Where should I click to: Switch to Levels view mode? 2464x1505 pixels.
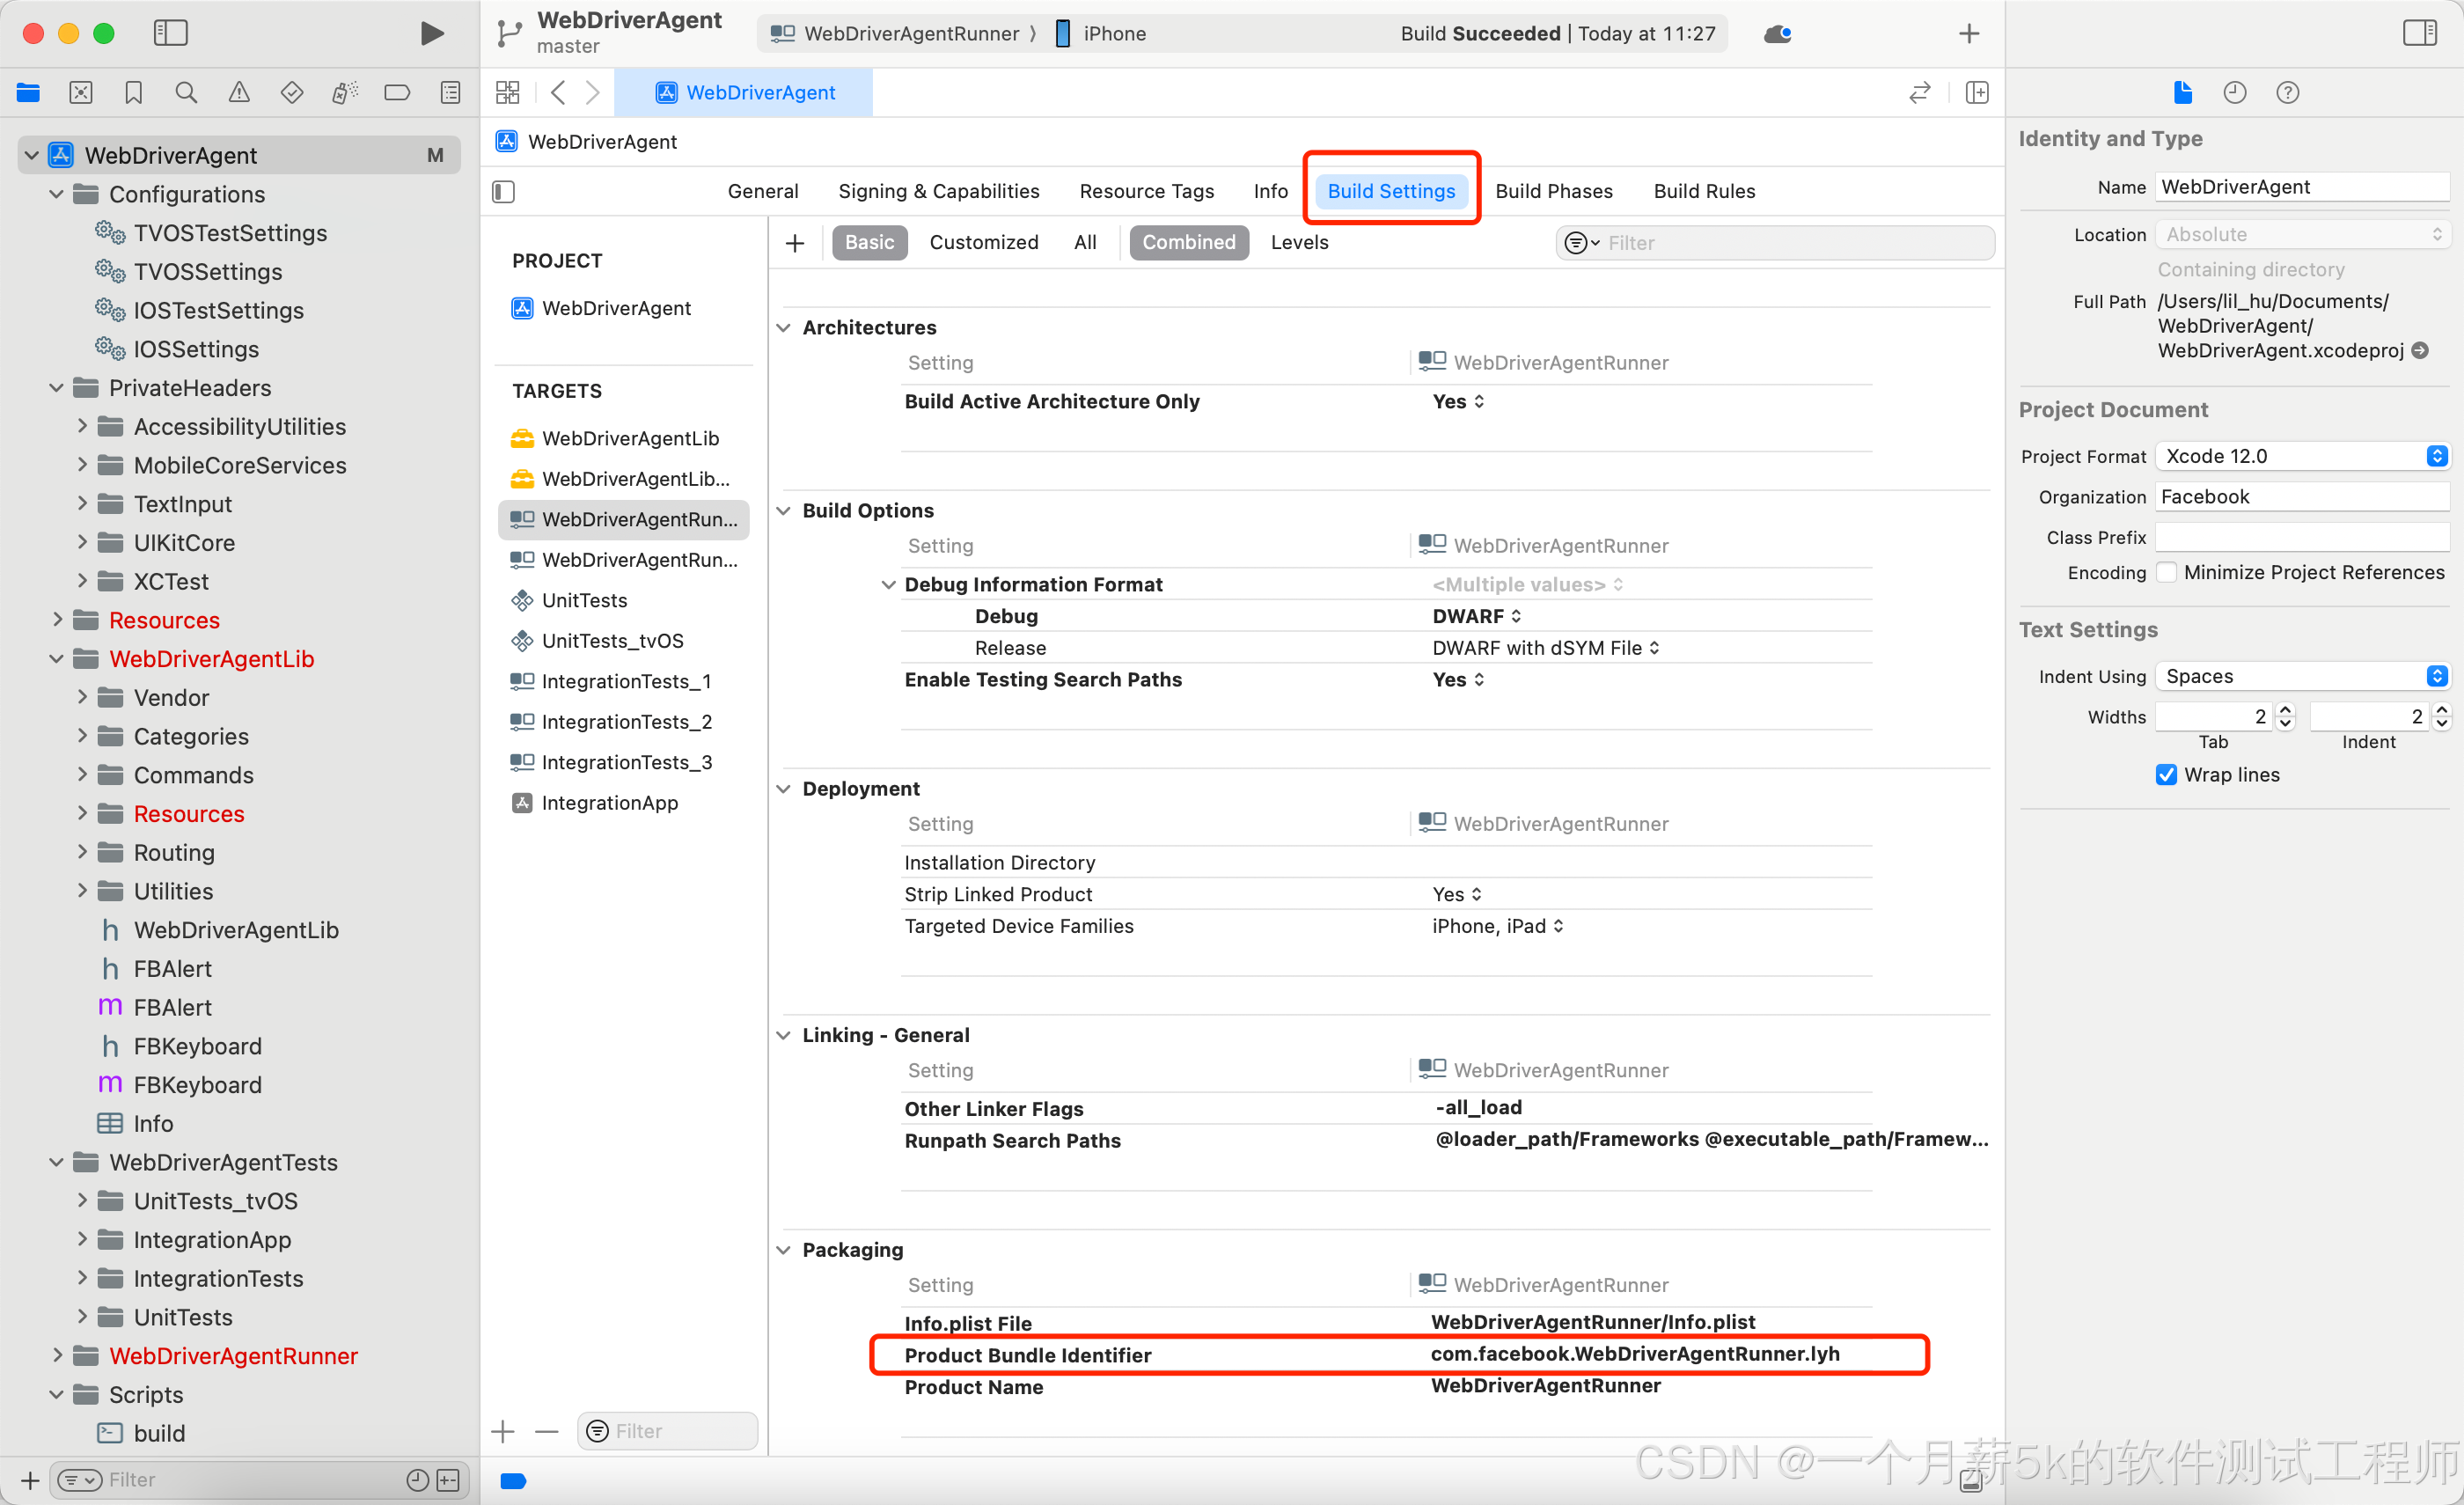point(1299,242)
